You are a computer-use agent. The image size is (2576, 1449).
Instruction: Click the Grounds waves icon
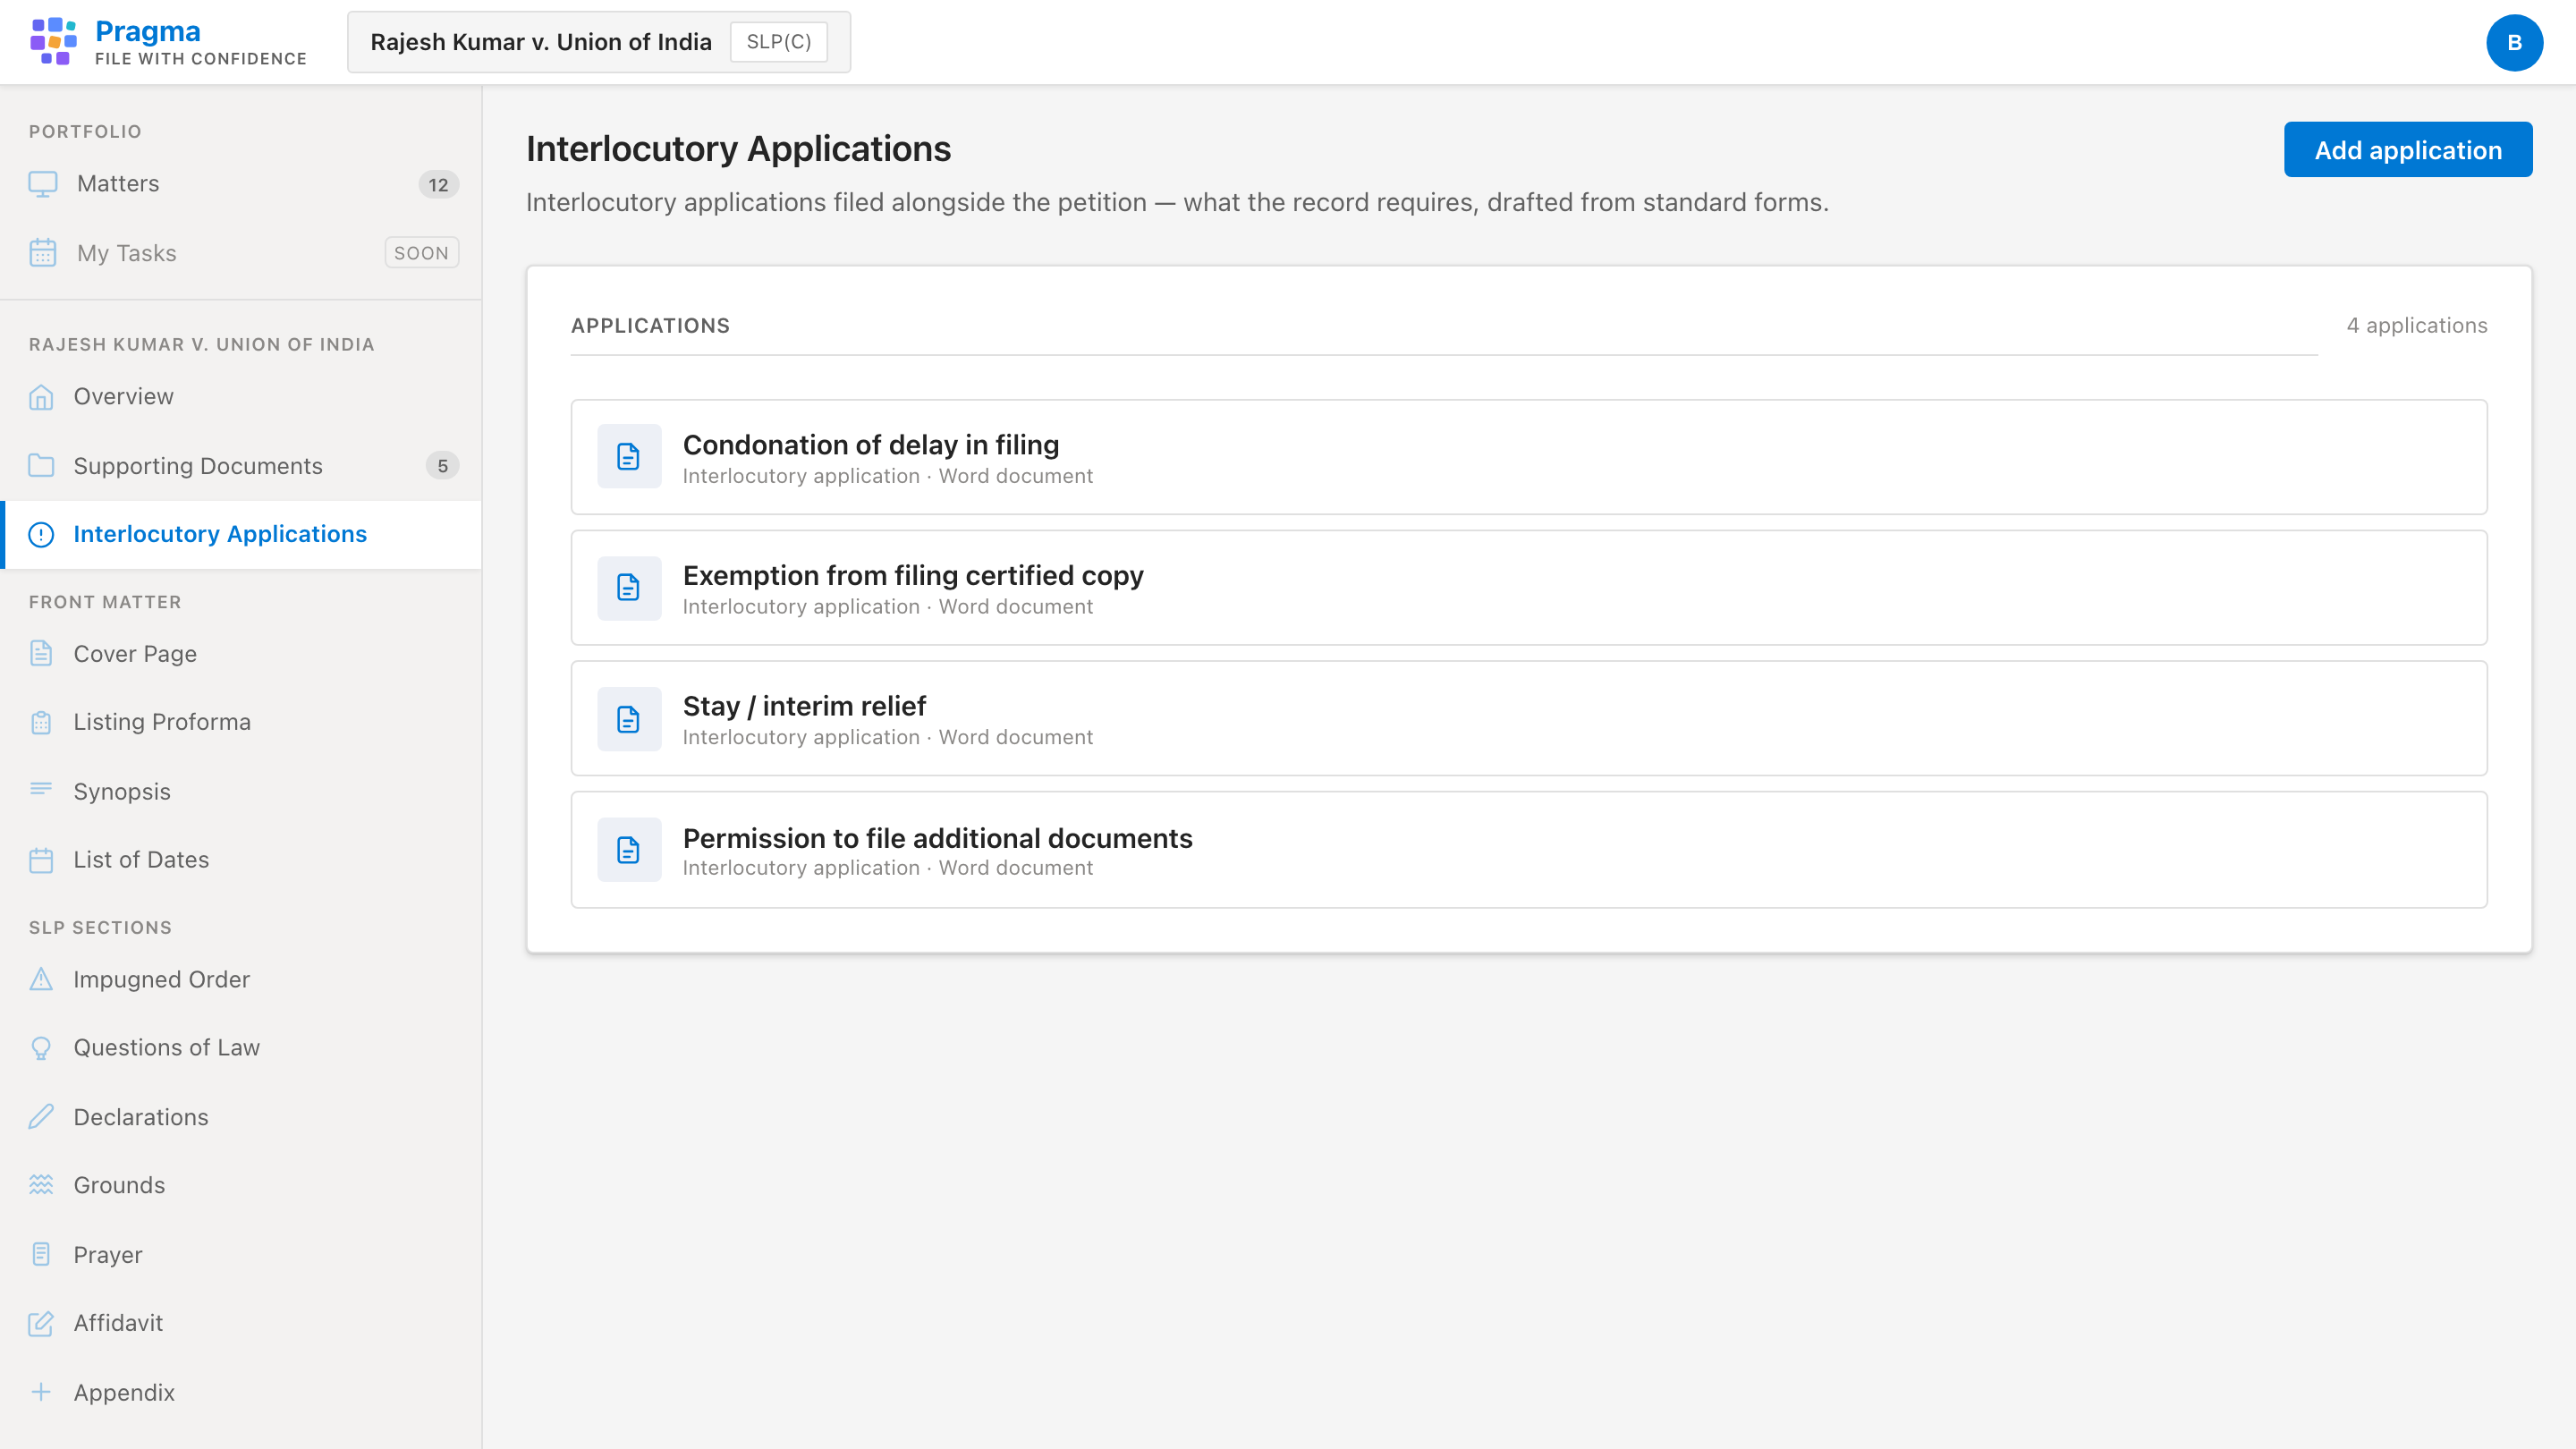coord(41,1185)
